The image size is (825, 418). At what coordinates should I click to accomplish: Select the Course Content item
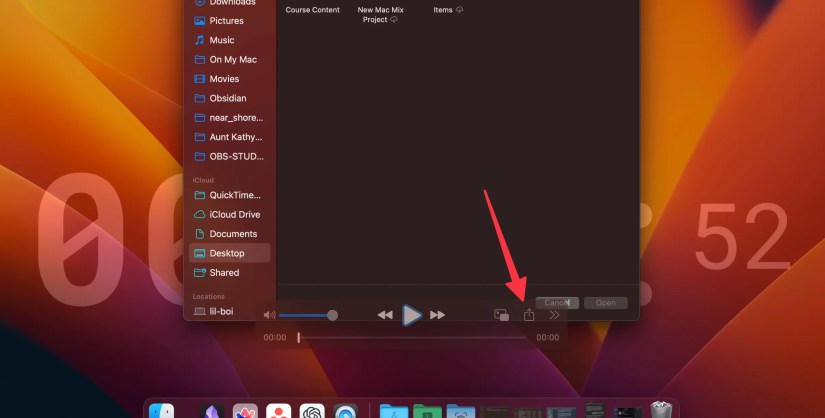click(x=313, y=10)
